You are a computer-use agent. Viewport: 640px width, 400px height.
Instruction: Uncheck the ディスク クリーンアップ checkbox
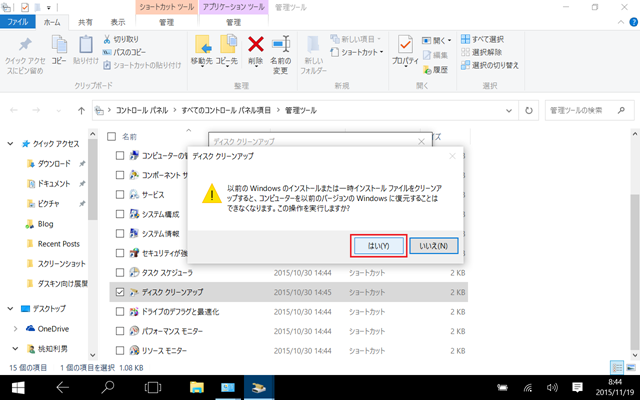pos(120,292)
